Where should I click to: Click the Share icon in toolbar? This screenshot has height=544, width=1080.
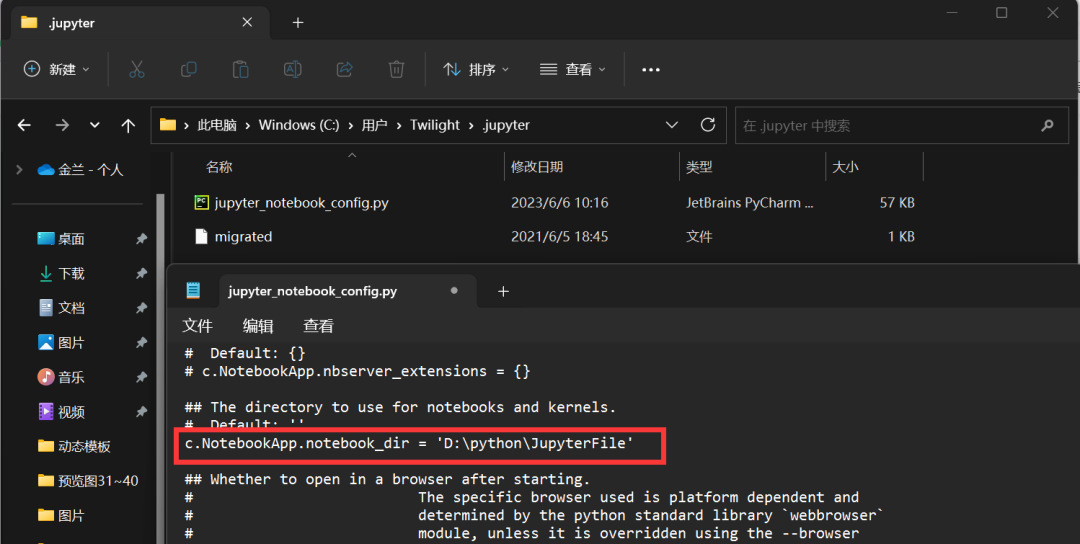(344, 70)
